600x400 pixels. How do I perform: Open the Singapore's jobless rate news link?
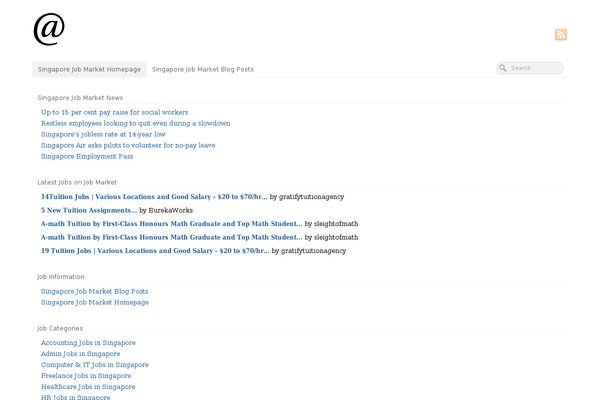click(x=103, y=134)
